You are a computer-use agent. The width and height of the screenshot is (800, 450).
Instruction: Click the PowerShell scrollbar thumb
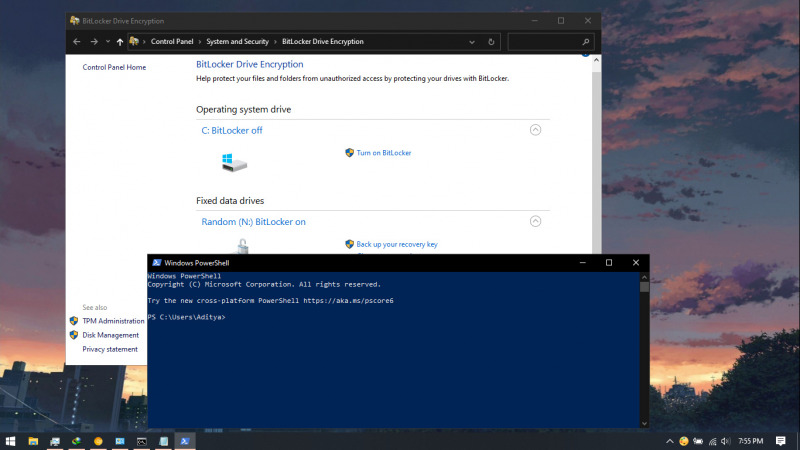click(x=644, y=287)
